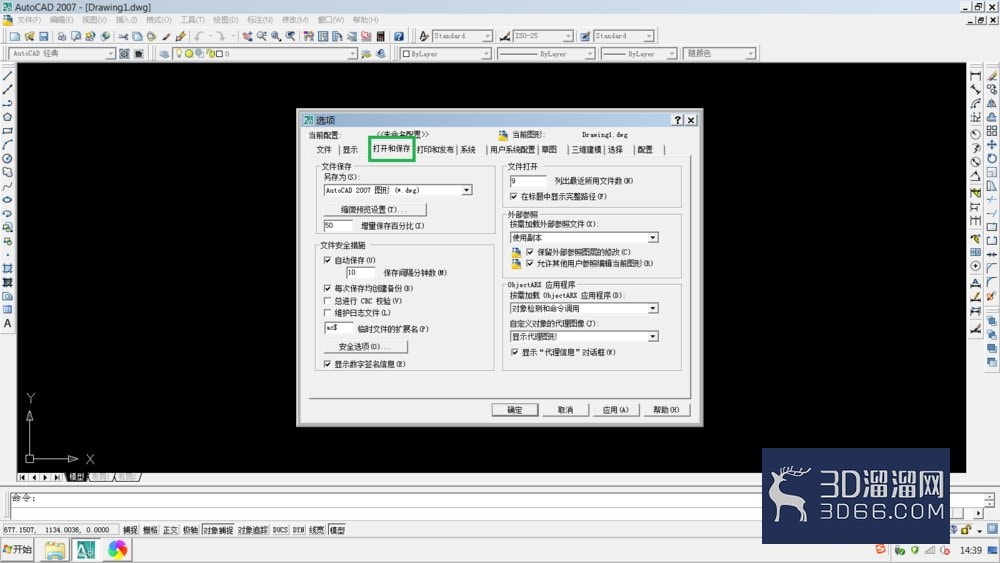Open 缩微预览设置 button
1000x563 pixels.
(375, 210)
